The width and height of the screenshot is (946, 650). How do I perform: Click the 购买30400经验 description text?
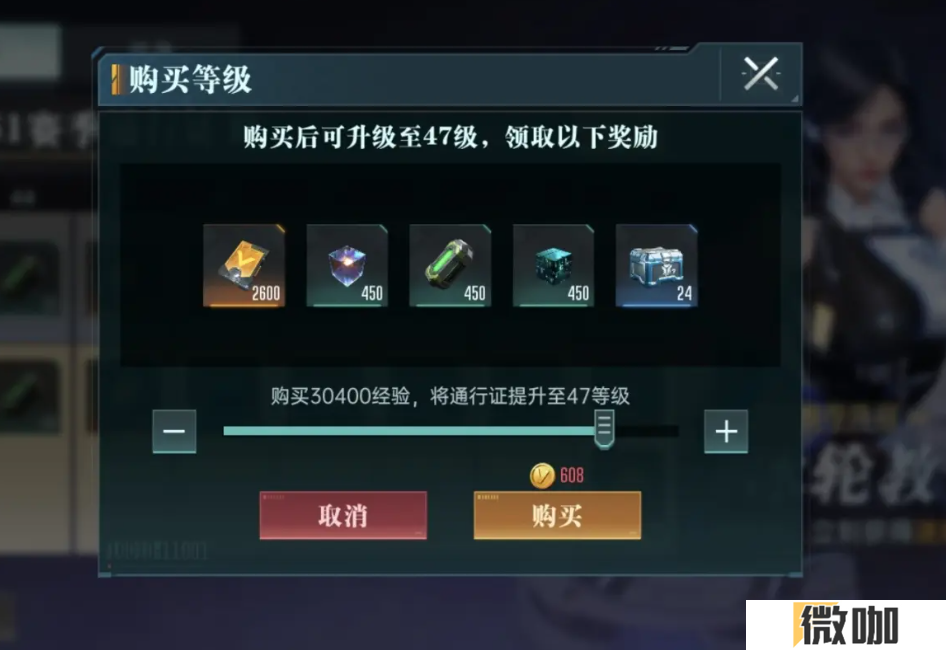click(340, 397)
